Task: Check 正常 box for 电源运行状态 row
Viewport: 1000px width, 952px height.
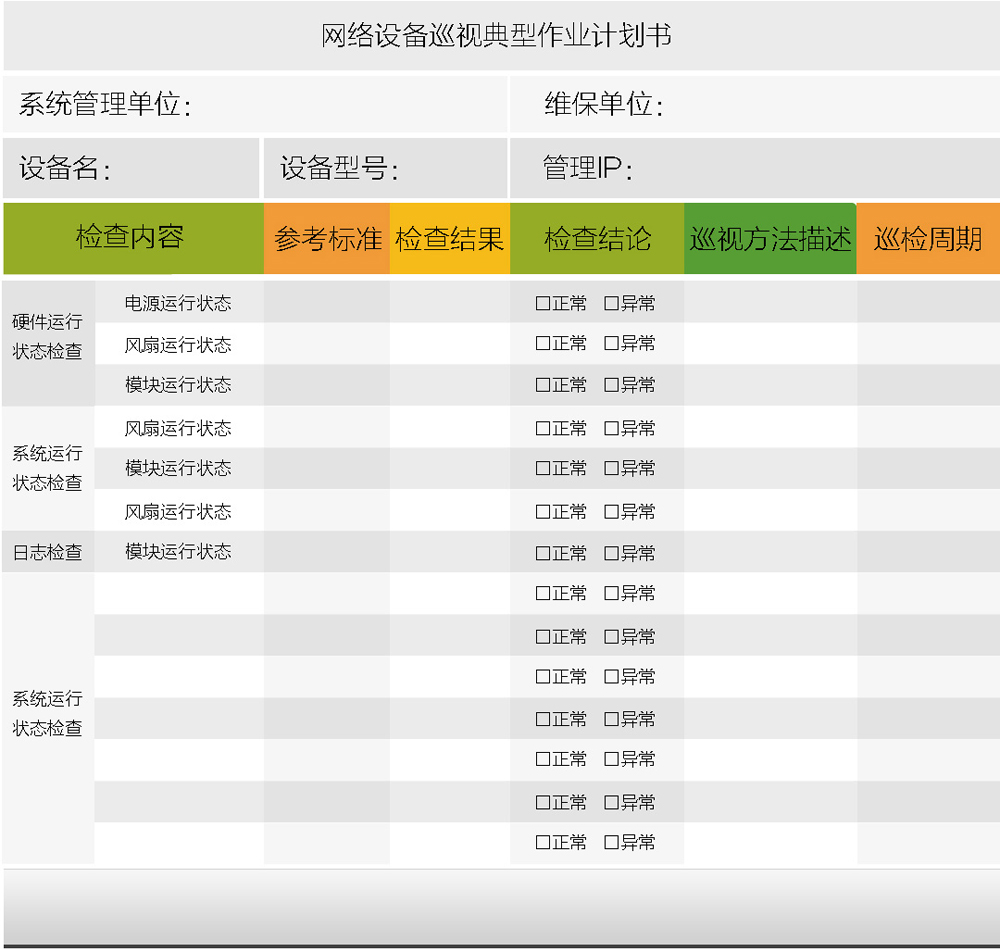Action: click(543, 304)
